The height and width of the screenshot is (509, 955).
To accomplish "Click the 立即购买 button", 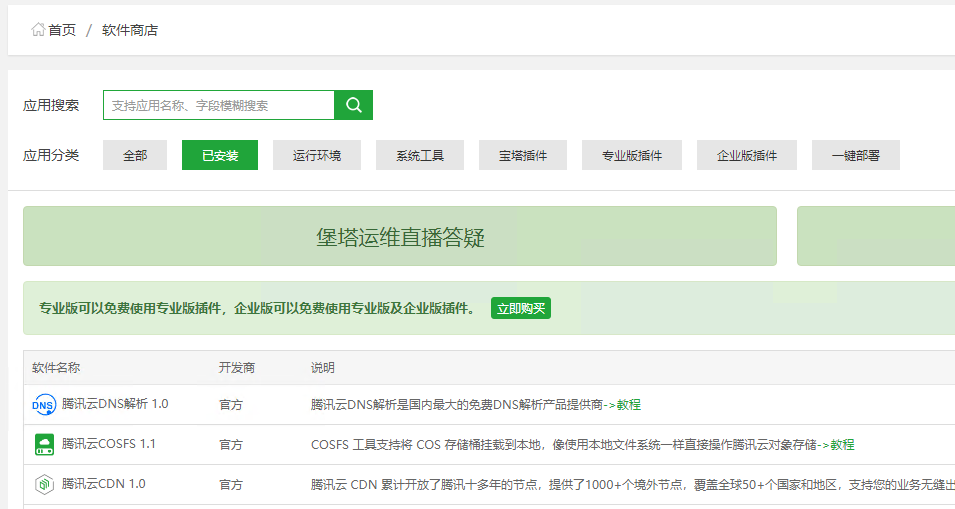I will (521, 308).
